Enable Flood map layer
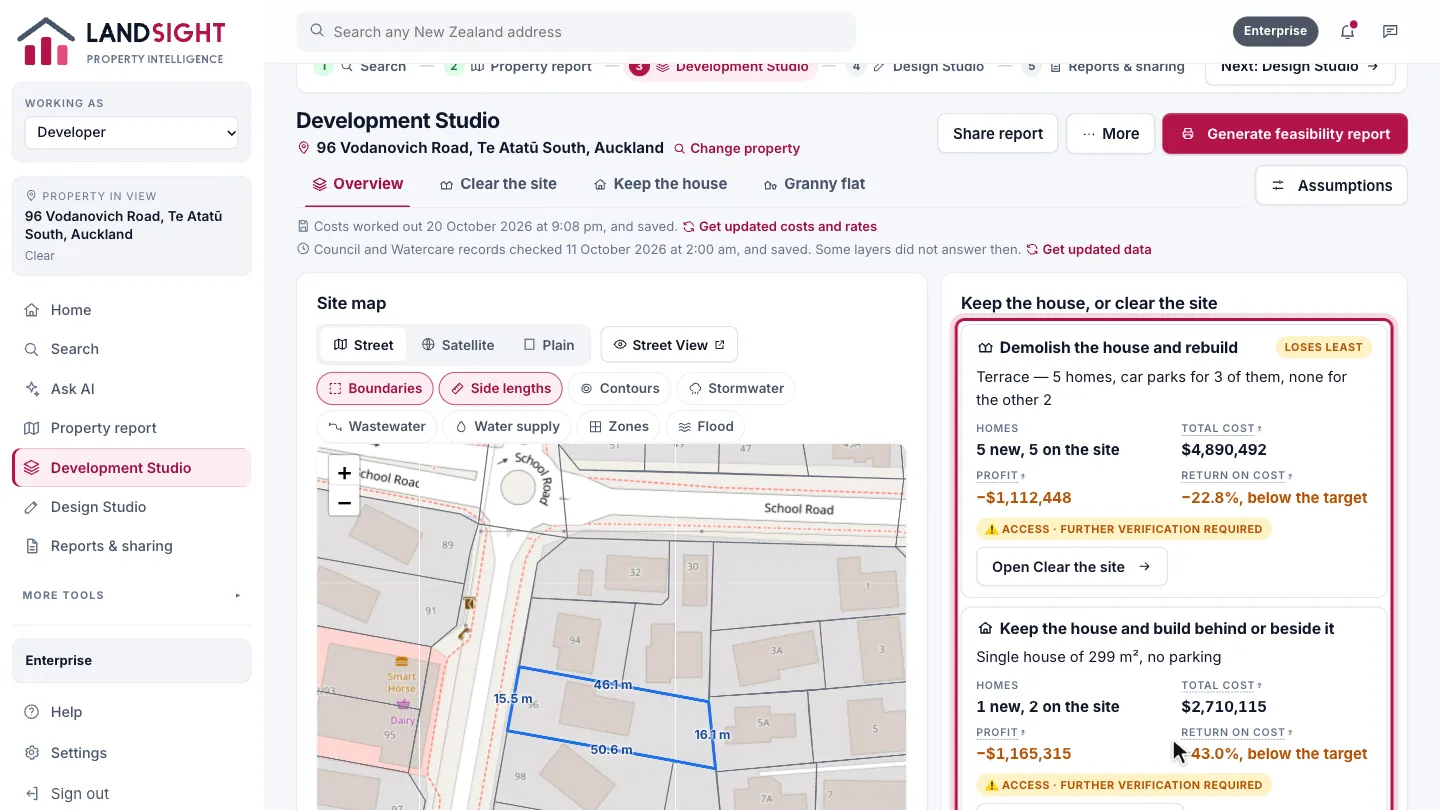 (706, 426)
